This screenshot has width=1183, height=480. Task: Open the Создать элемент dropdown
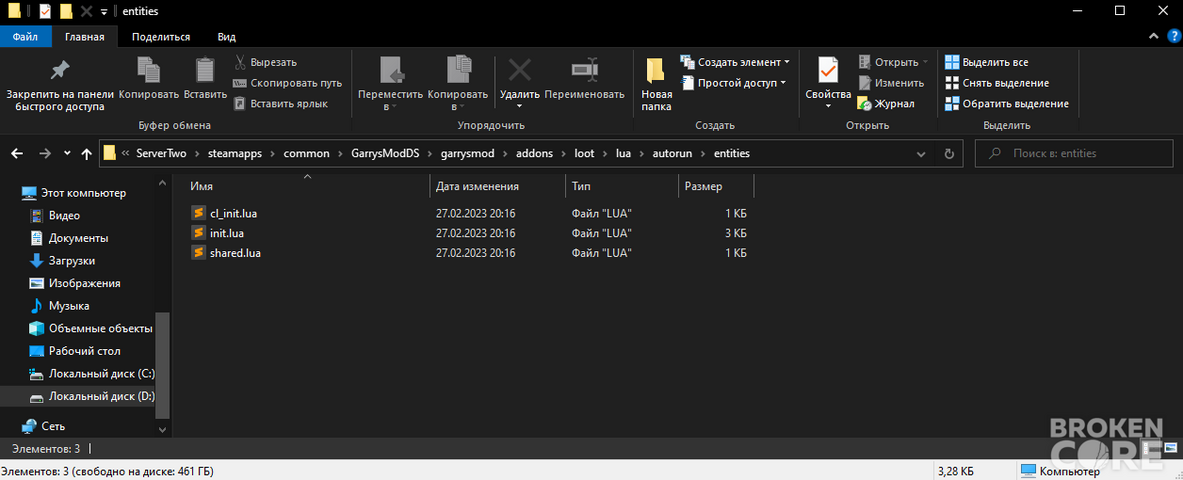(x=735, y=62)
